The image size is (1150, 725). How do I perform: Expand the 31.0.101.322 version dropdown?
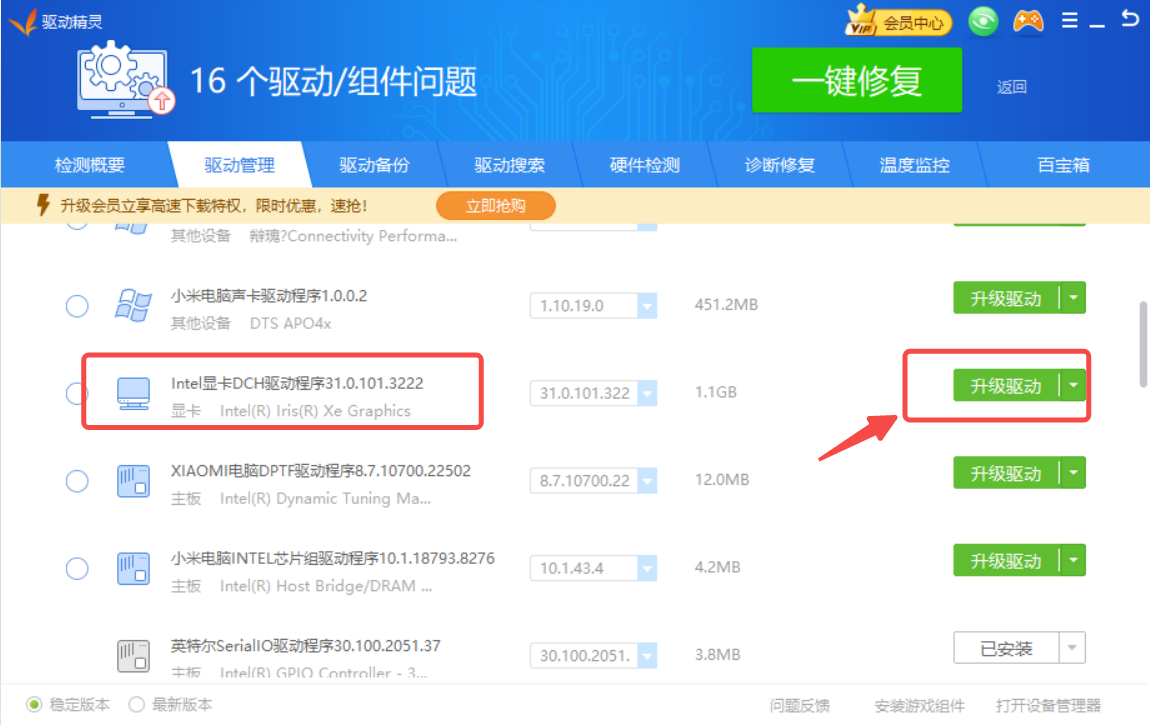647,394
